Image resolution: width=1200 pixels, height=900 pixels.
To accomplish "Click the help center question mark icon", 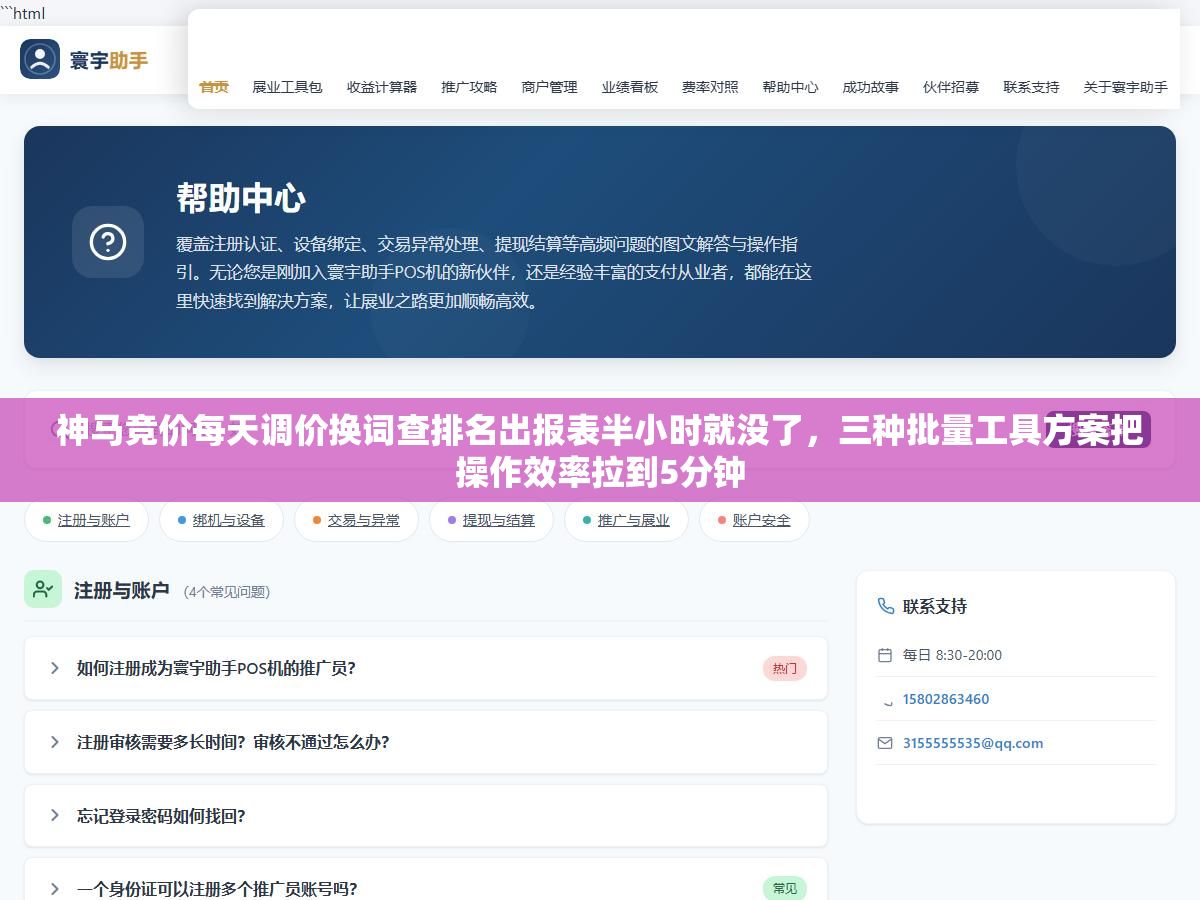I will pos(108,242).
